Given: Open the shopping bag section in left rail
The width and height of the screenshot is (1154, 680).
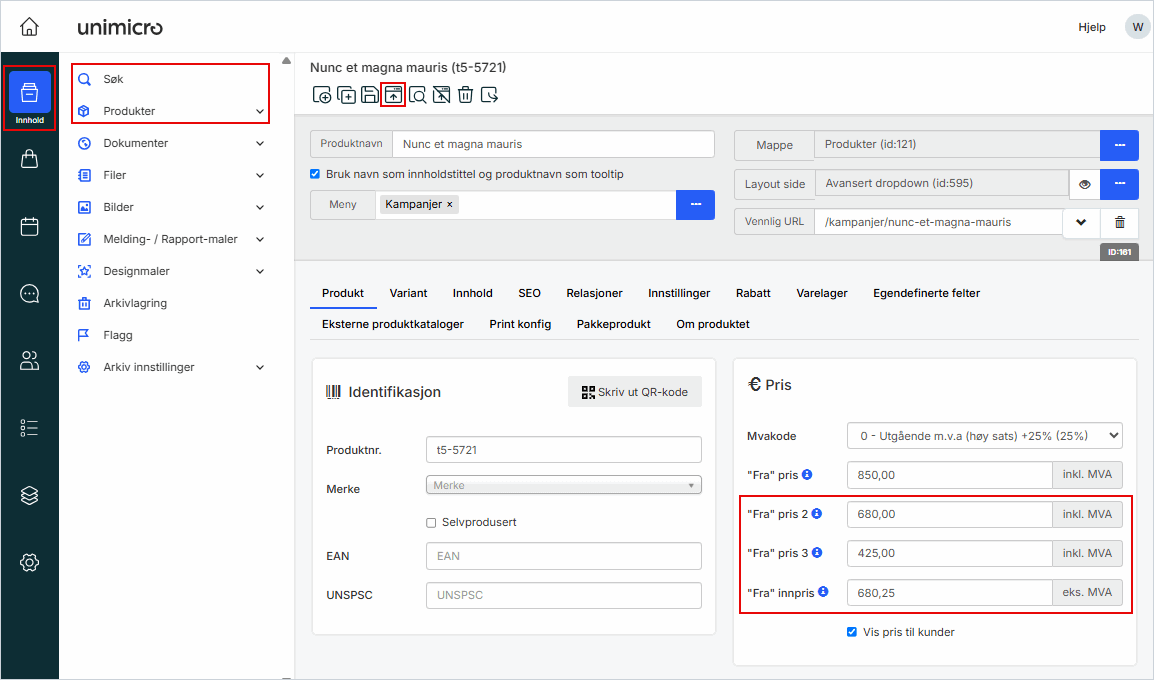Looking at the screenshot, I should click(x=30, y=159).
